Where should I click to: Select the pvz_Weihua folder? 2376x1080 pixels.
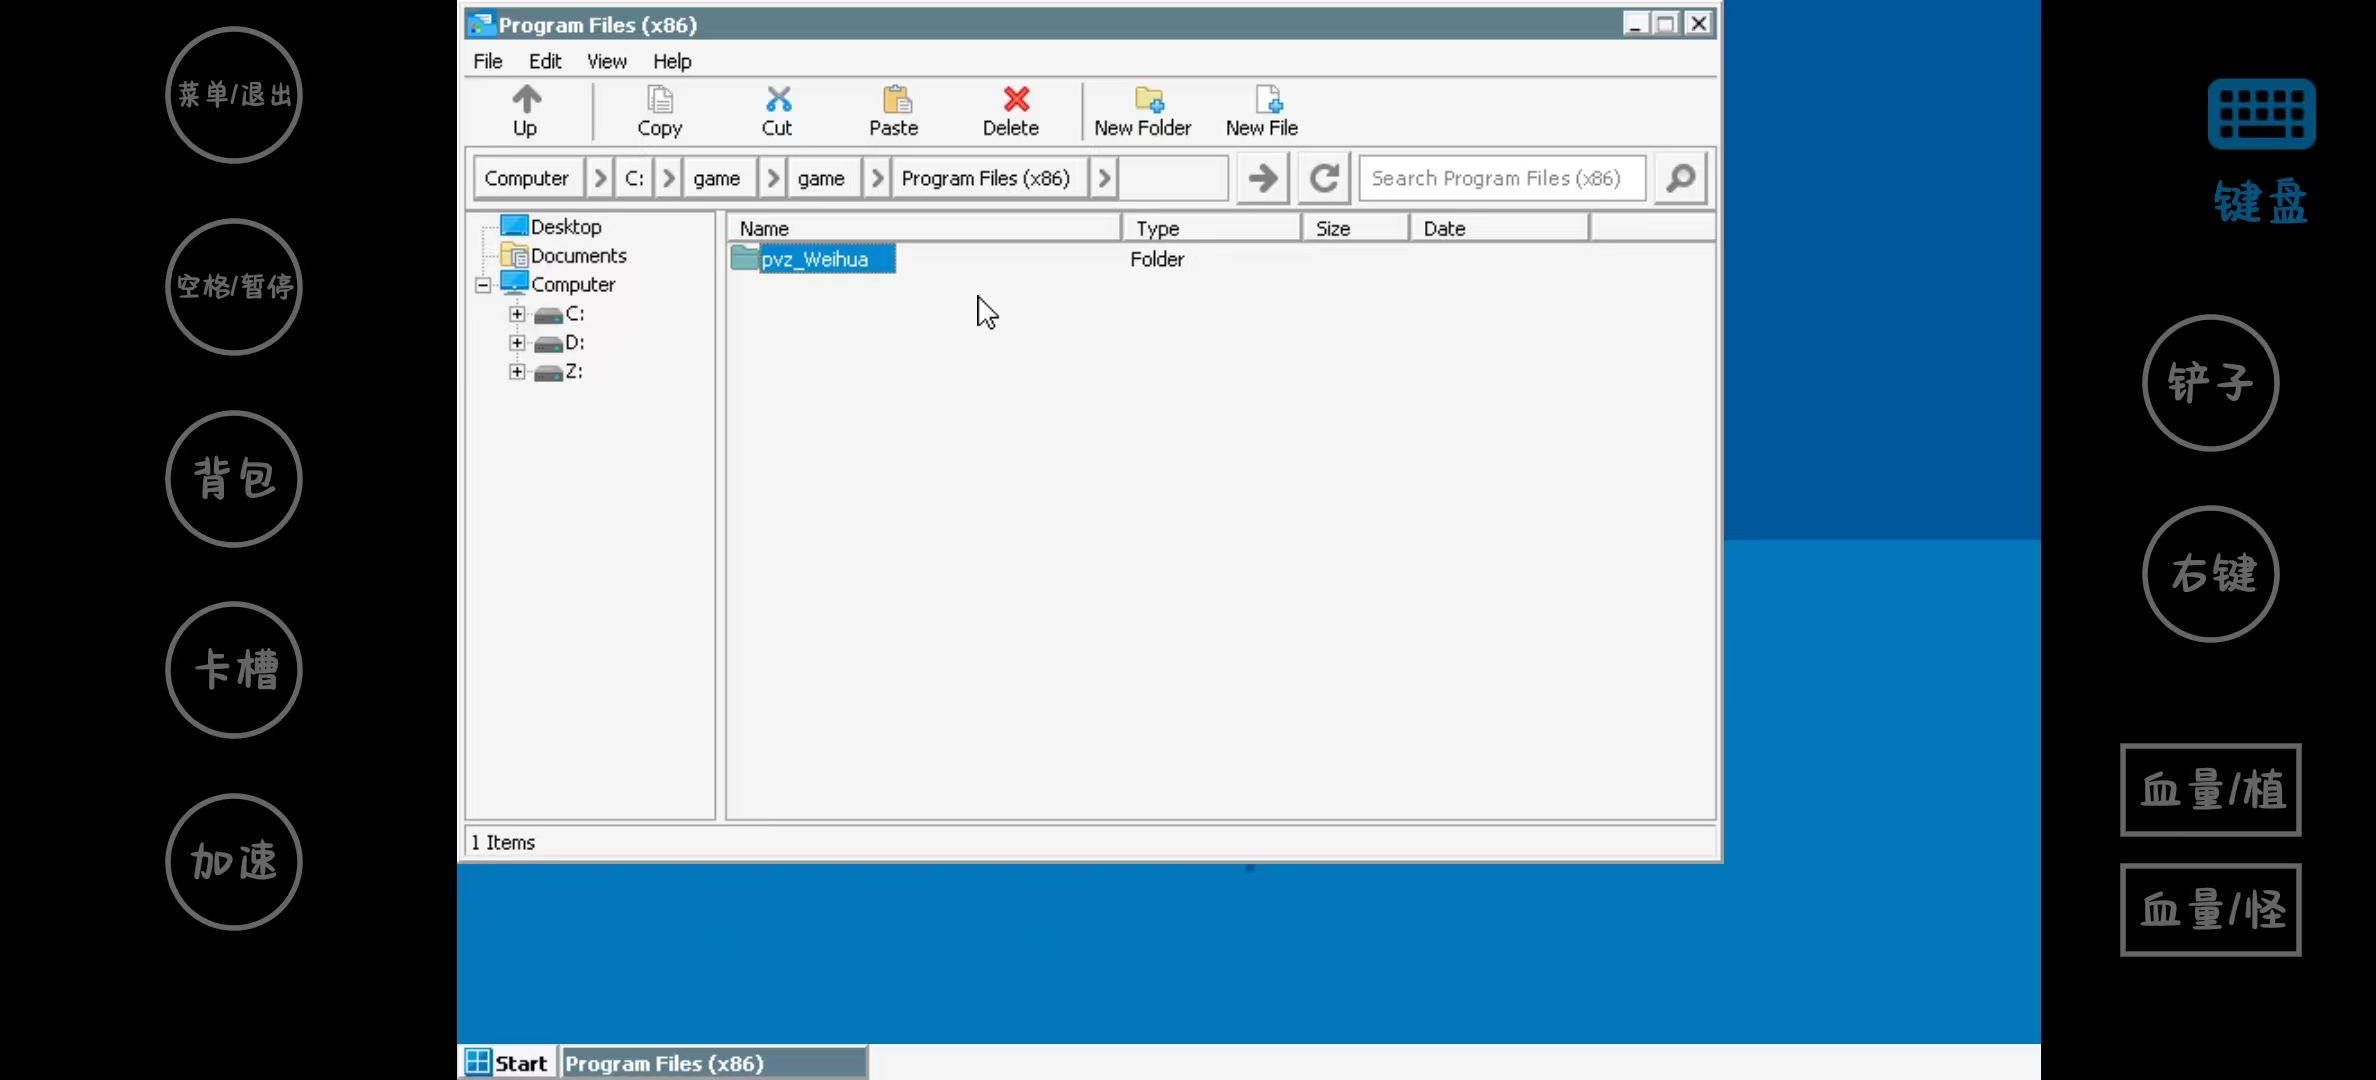coord(814,259)
